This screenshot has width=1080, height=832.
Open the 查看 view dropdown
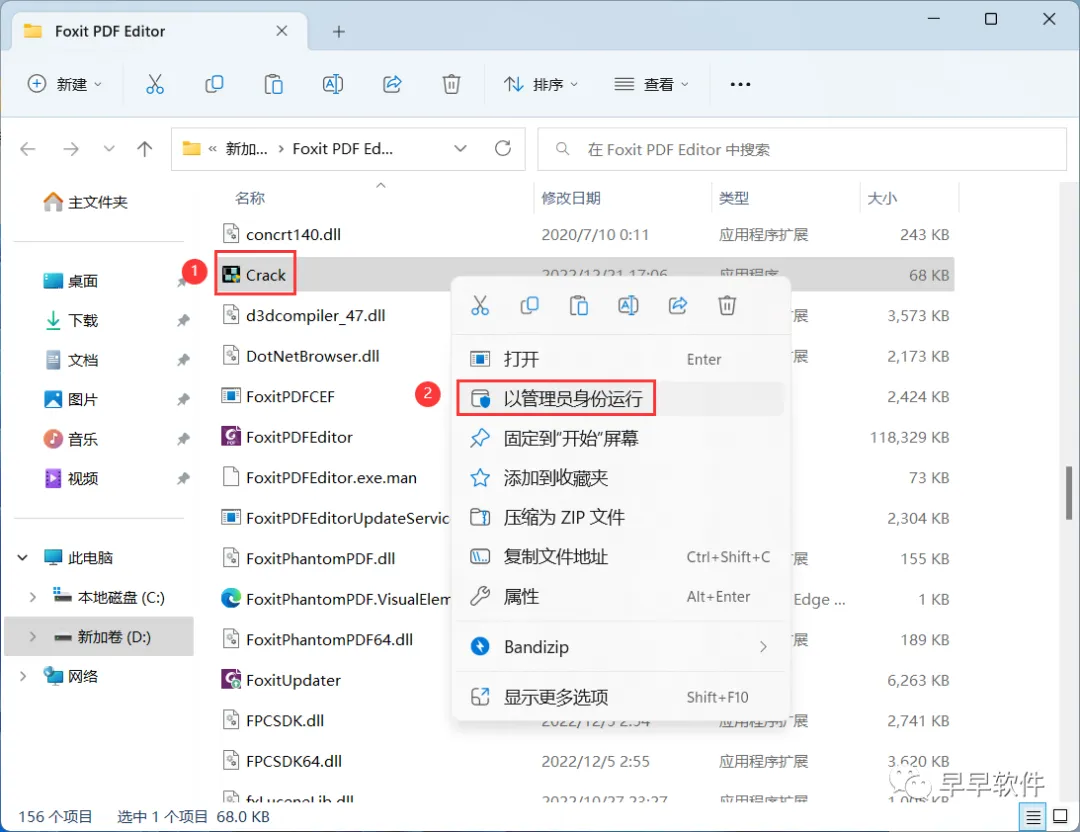click(652, 84)
